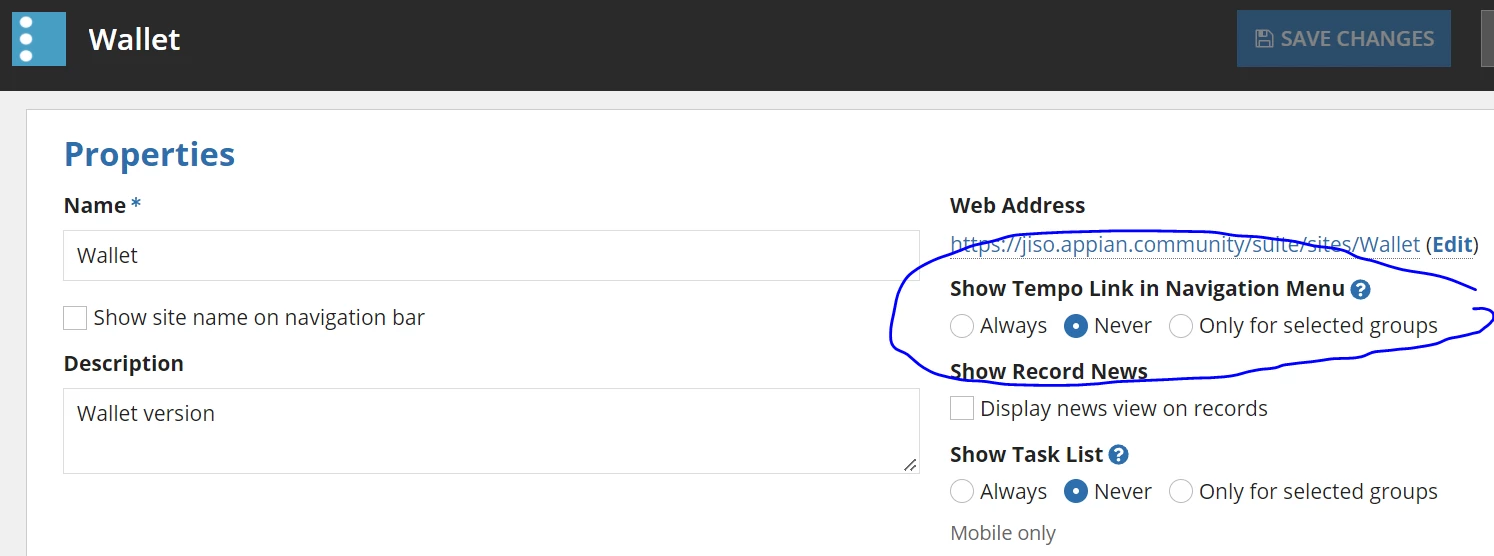Select Always under Show Task List
This screenshot has width=1494, height=556.
click(x=962, y=491)
